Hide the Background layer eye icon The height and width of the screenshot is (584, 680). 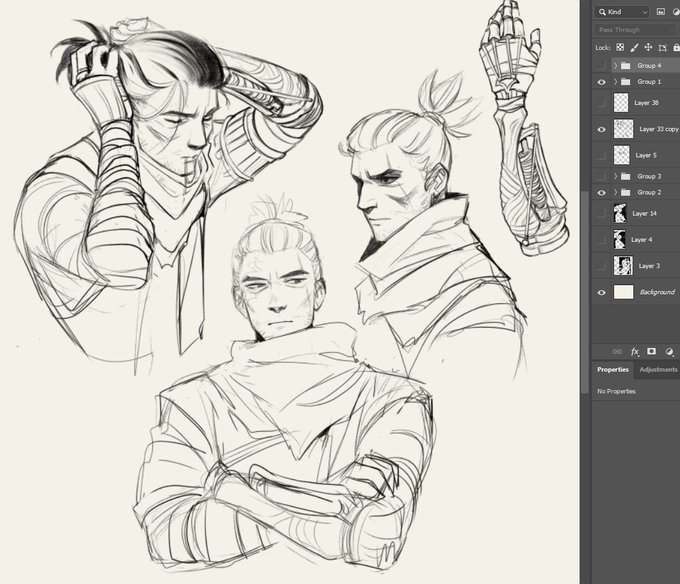(x=602, y=293)
